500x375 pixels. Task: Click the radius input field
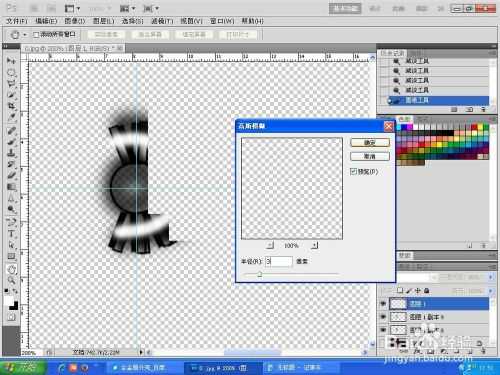(279, 261)
